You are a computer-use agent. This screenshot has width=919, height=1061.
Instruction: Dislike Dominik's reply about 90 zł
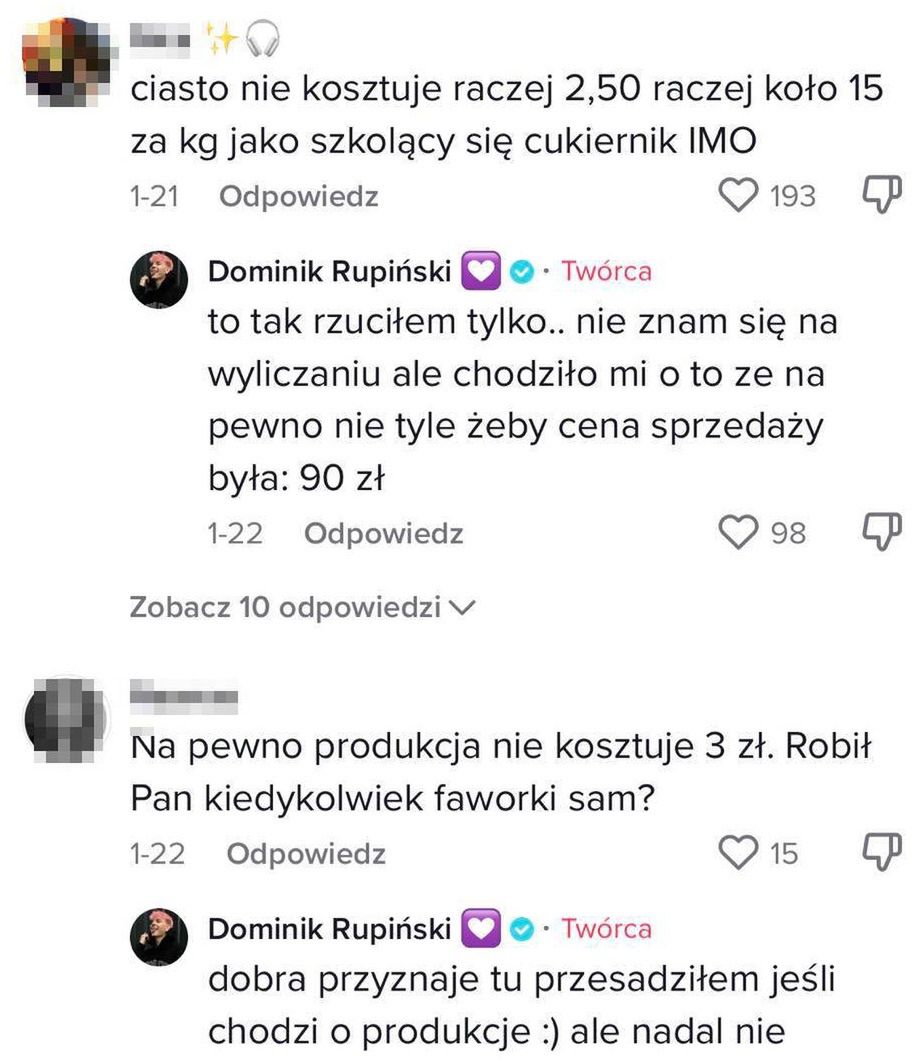tap(879, 533)
